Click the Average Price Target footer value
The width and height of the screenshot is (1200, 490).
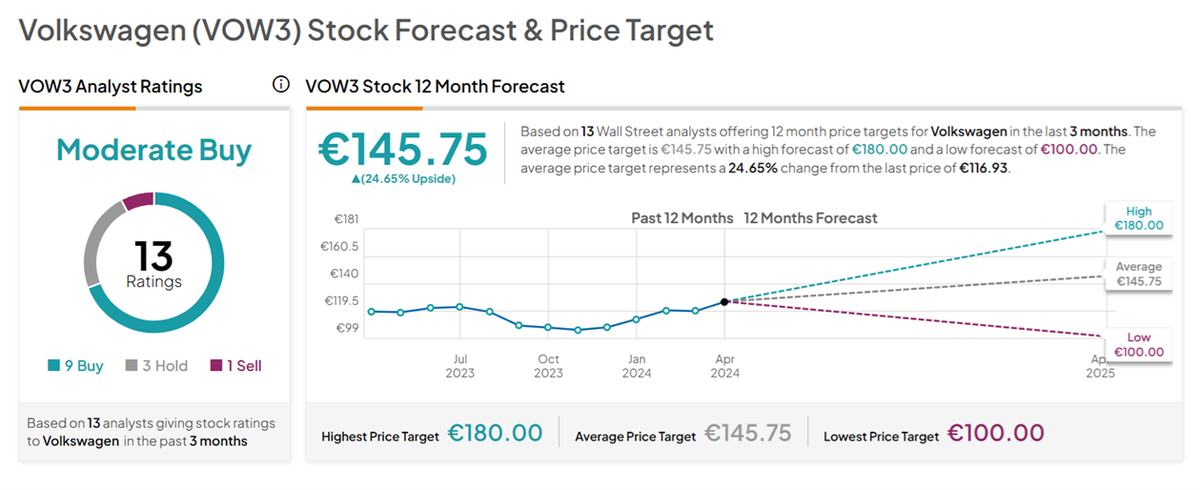[747, 433]
